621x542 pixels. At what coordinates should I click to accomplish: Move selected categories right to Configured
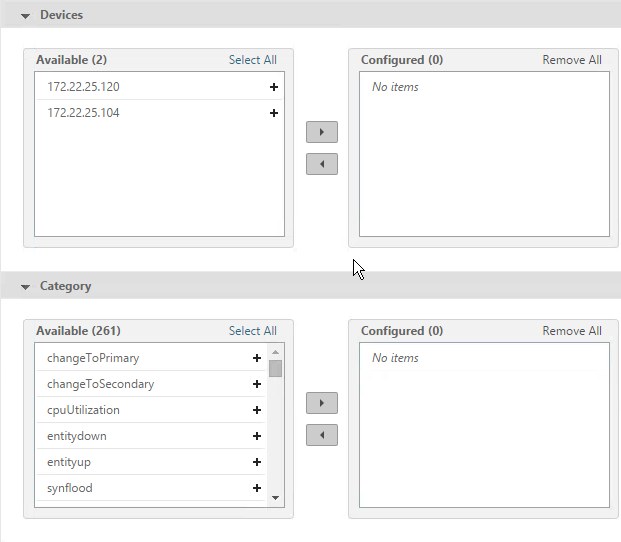(x=322, y=403)
